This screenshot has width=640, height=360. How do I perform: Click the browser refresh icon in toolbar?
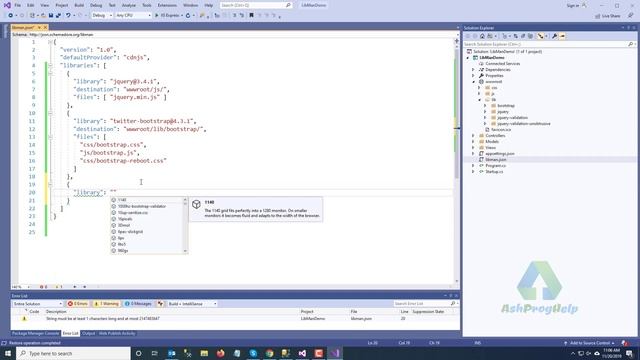click(188, 16)
